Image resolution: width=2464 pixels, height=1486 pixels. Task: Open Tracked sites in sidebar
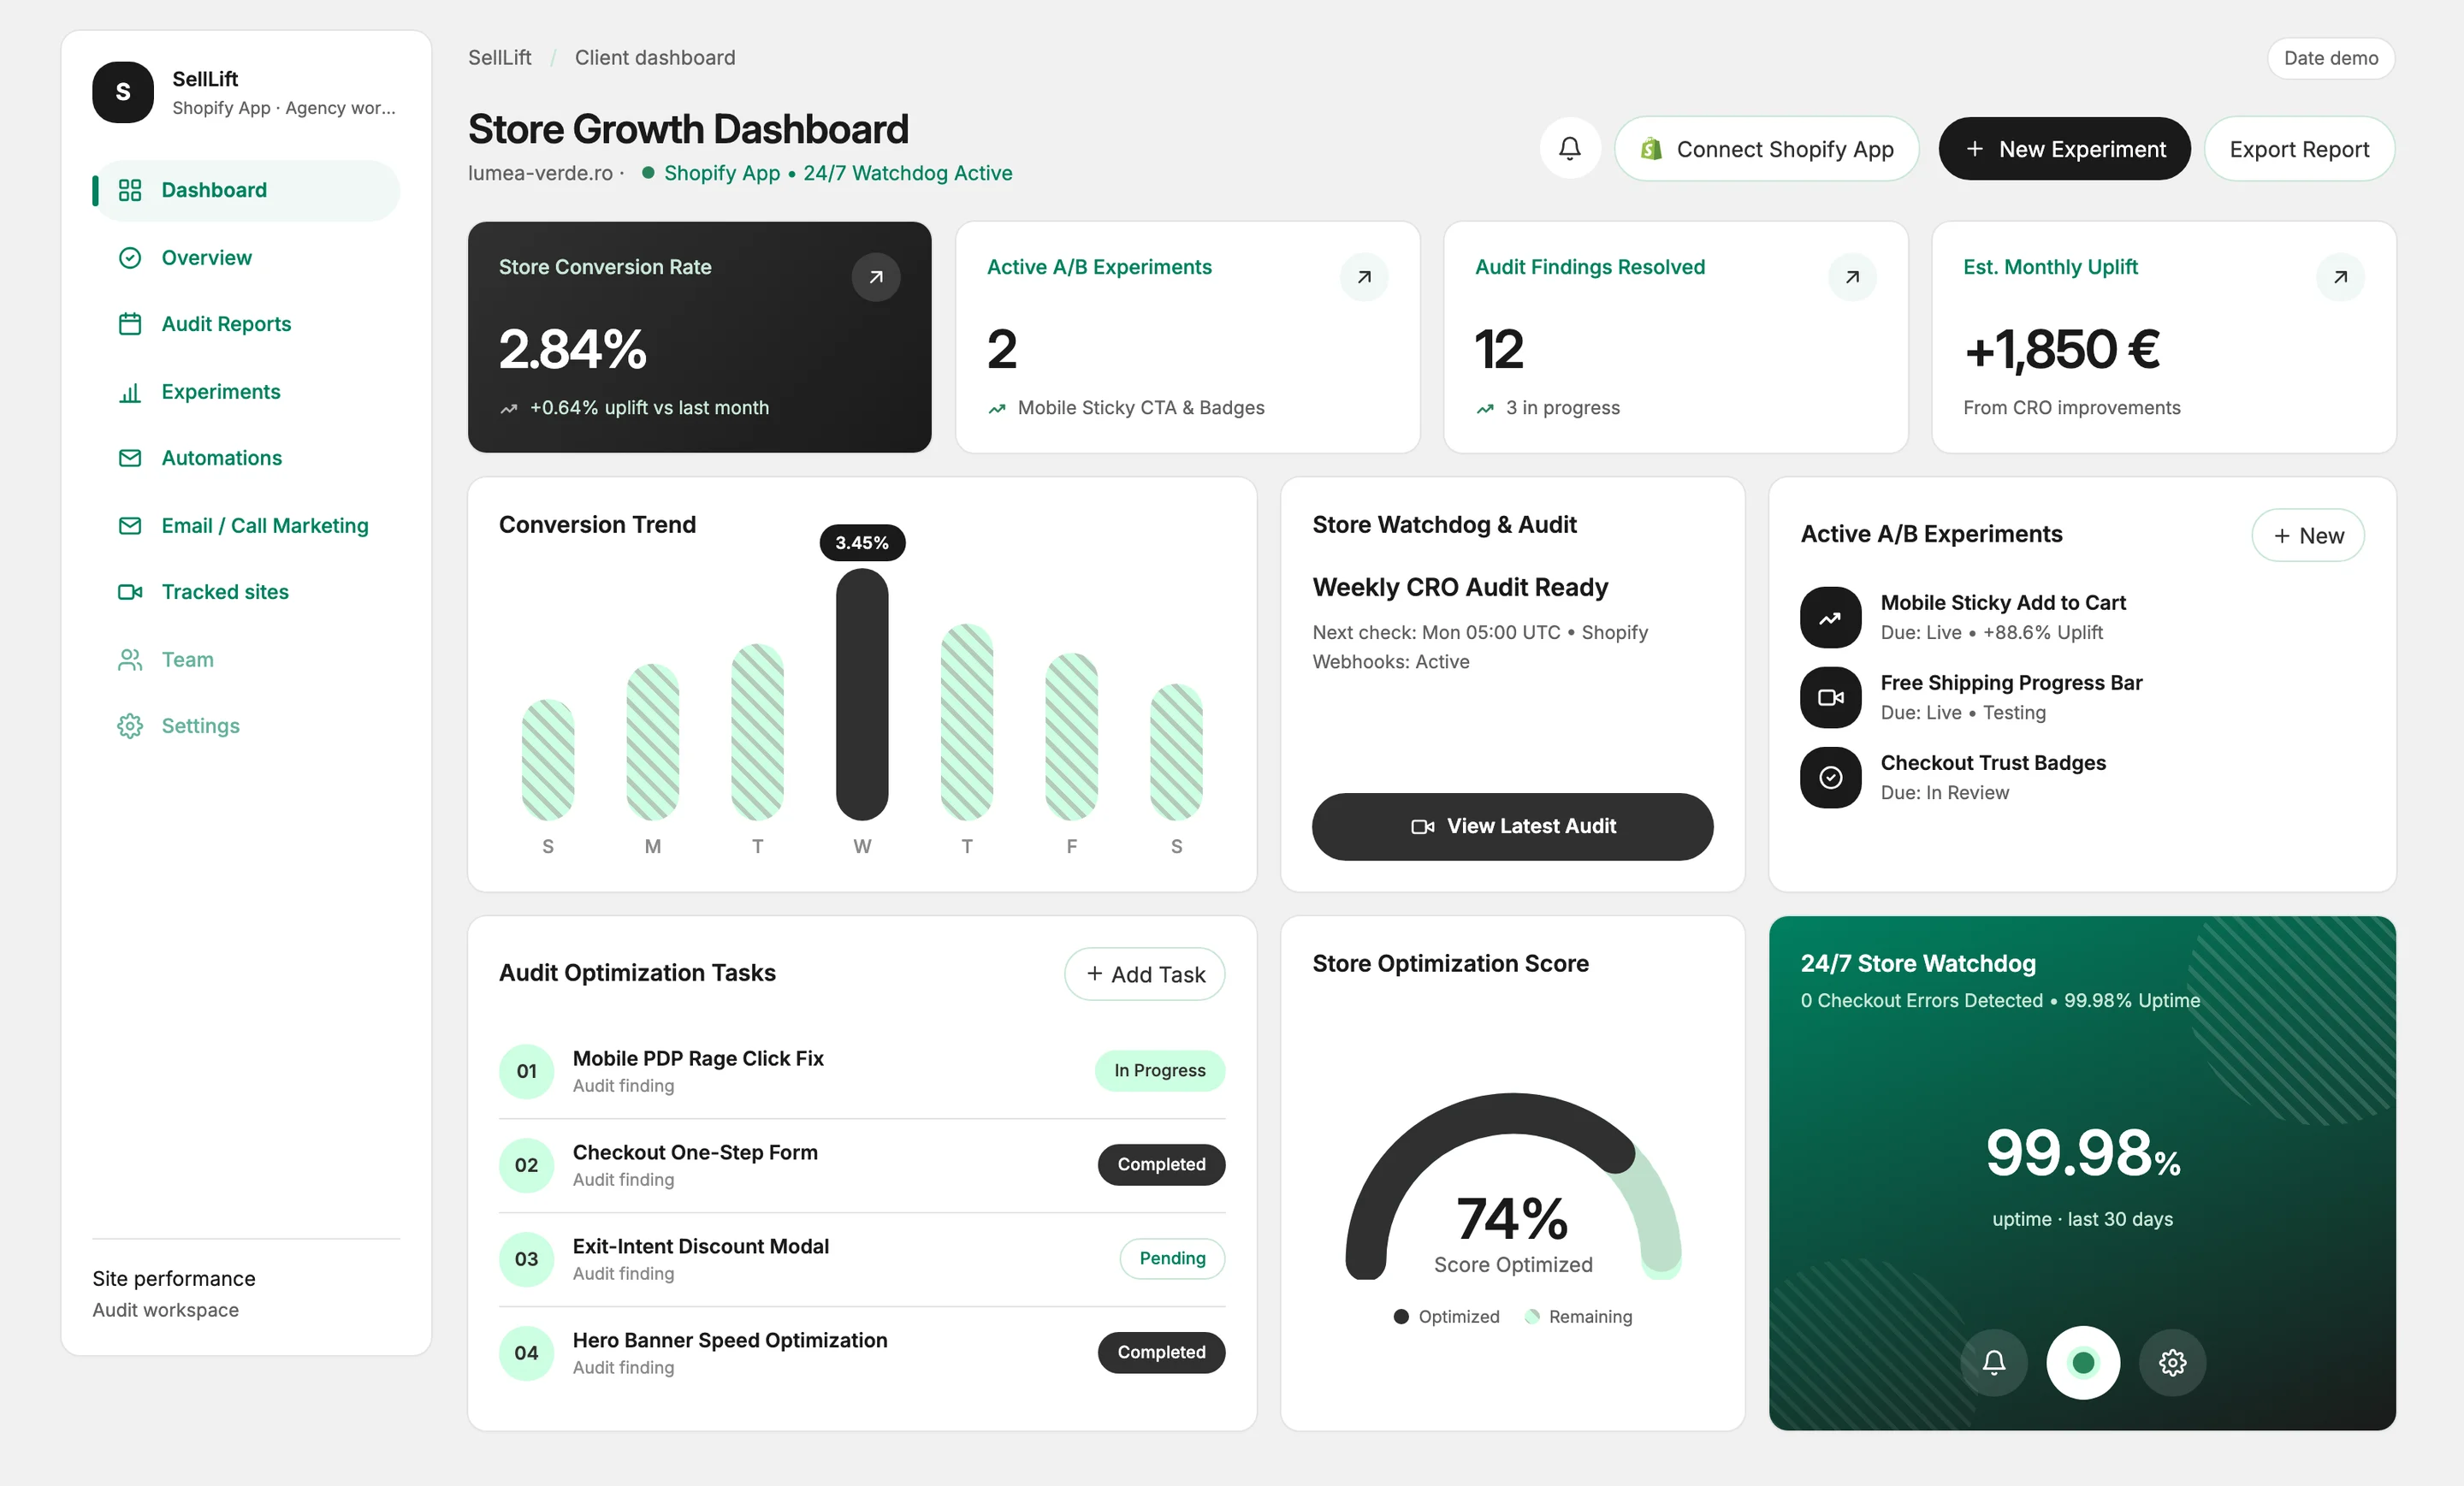(246, 592)
